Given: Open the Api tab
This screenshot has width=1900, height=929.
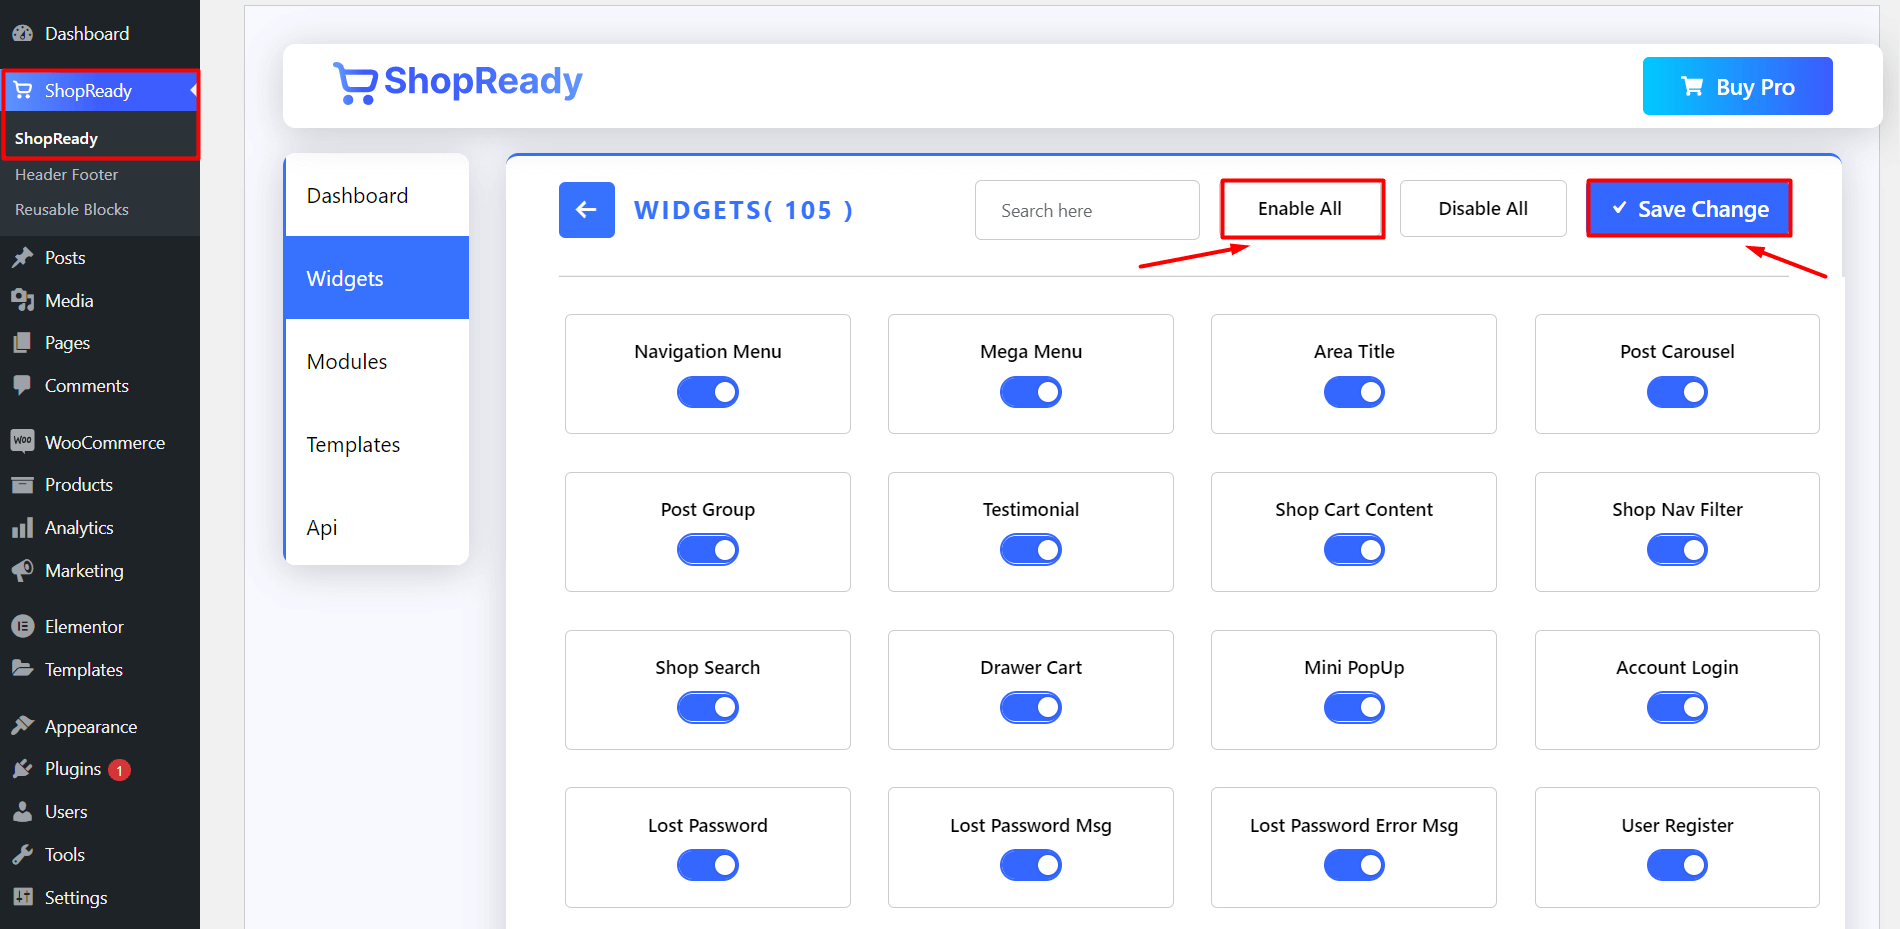Looking at the screenshot, I should (x=377, y=527).
